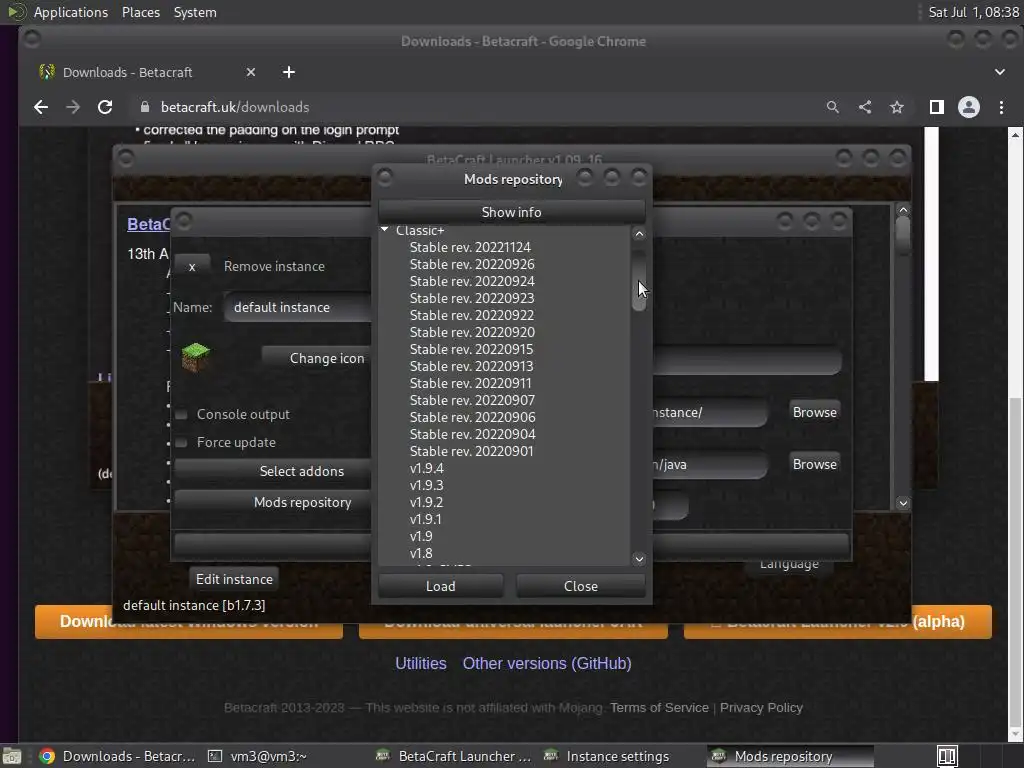Screen dimensions: 1024x768
Task: Open Chrome zoom/search magnifier icon
Action: pyautogui.click(x=832, y=107)
